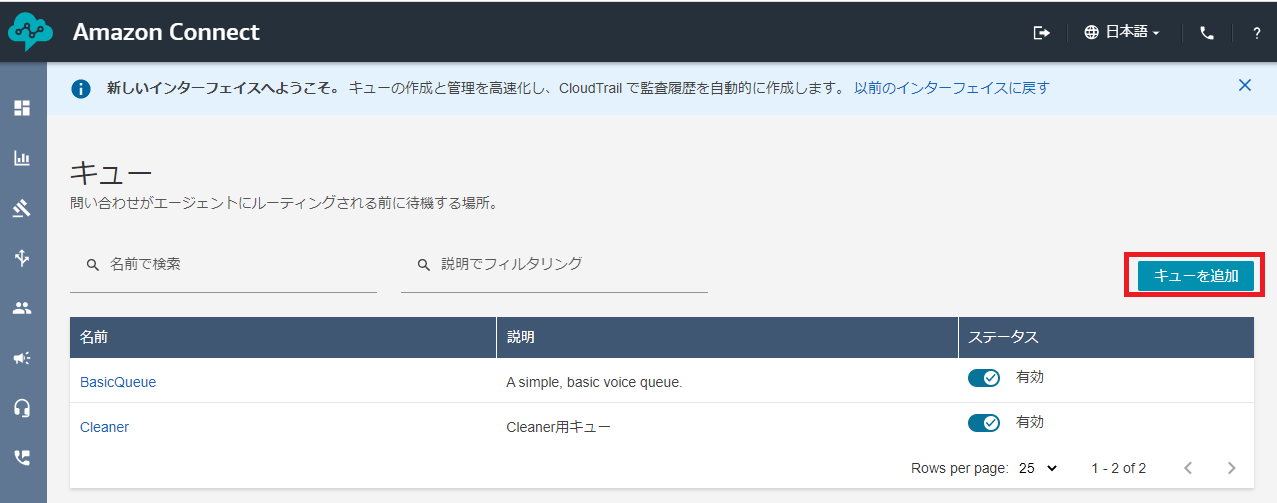
Task: Open the dashboard icon in sidebar
Action: click(x=22, y=108)
